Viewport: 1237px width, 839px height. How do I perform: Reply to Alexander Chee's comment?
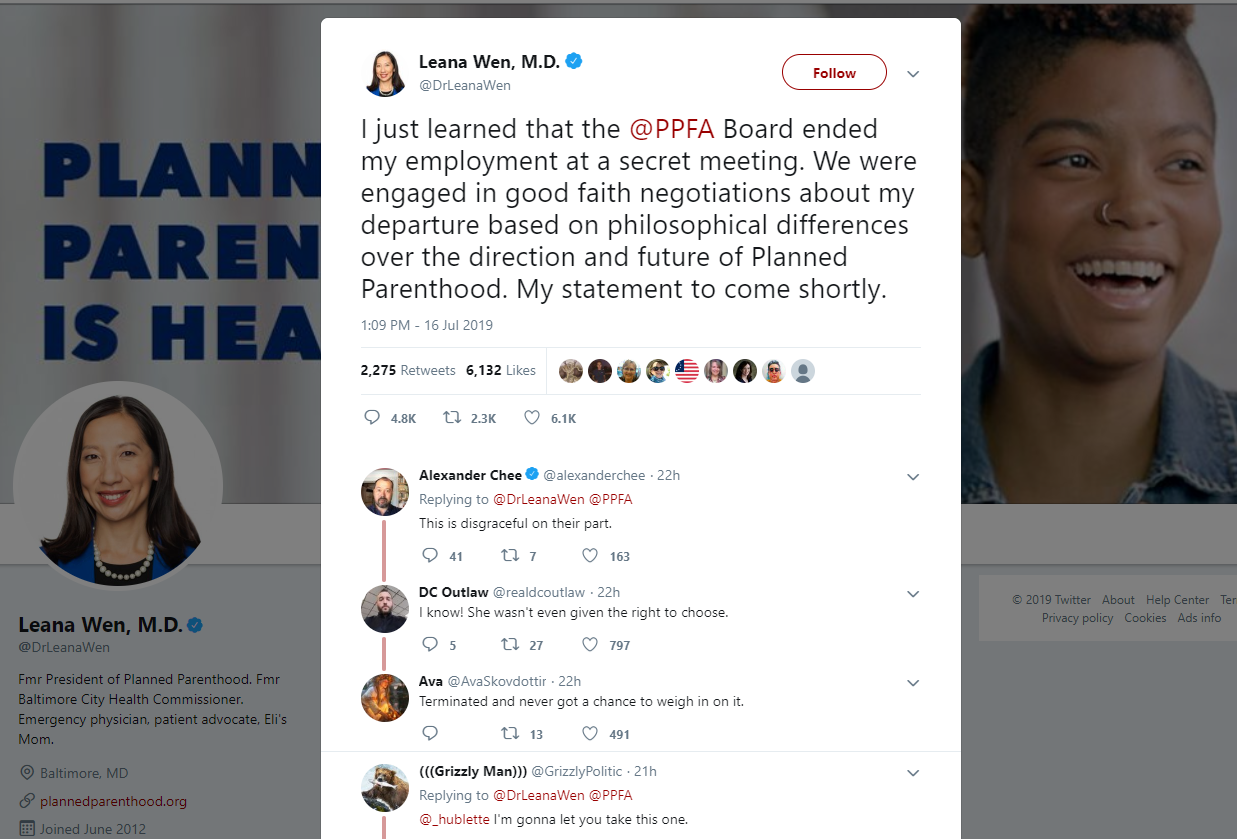click(x=431, y=556)
